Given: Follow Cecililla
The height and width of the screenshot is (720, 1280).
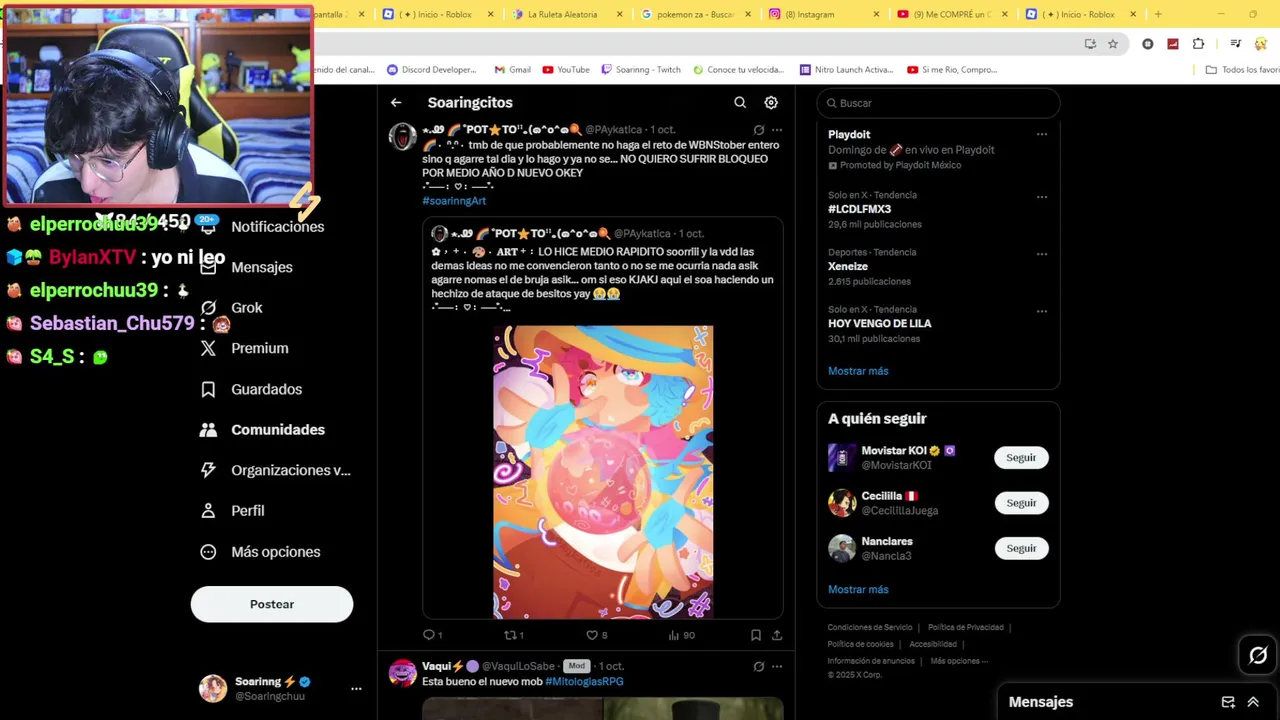Looking at the screenshot, I should [1021, 503].
